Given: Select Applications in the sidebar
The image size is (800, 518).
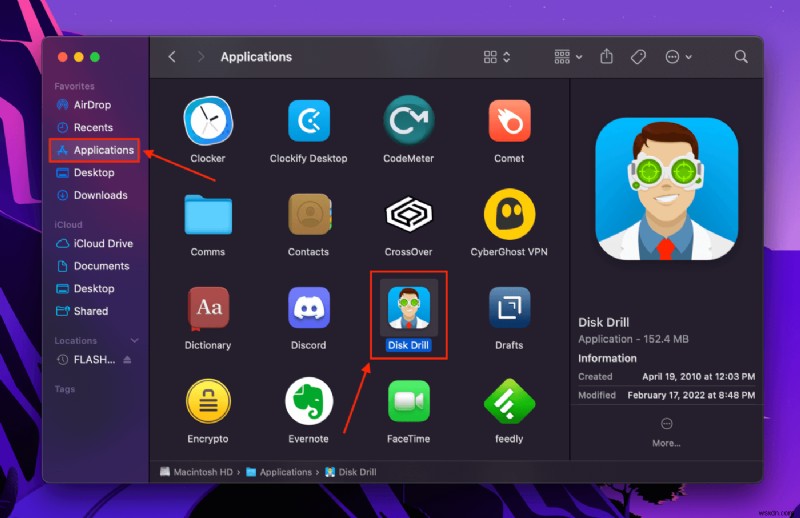Looking at the screenshot, I should pos(95,150).
